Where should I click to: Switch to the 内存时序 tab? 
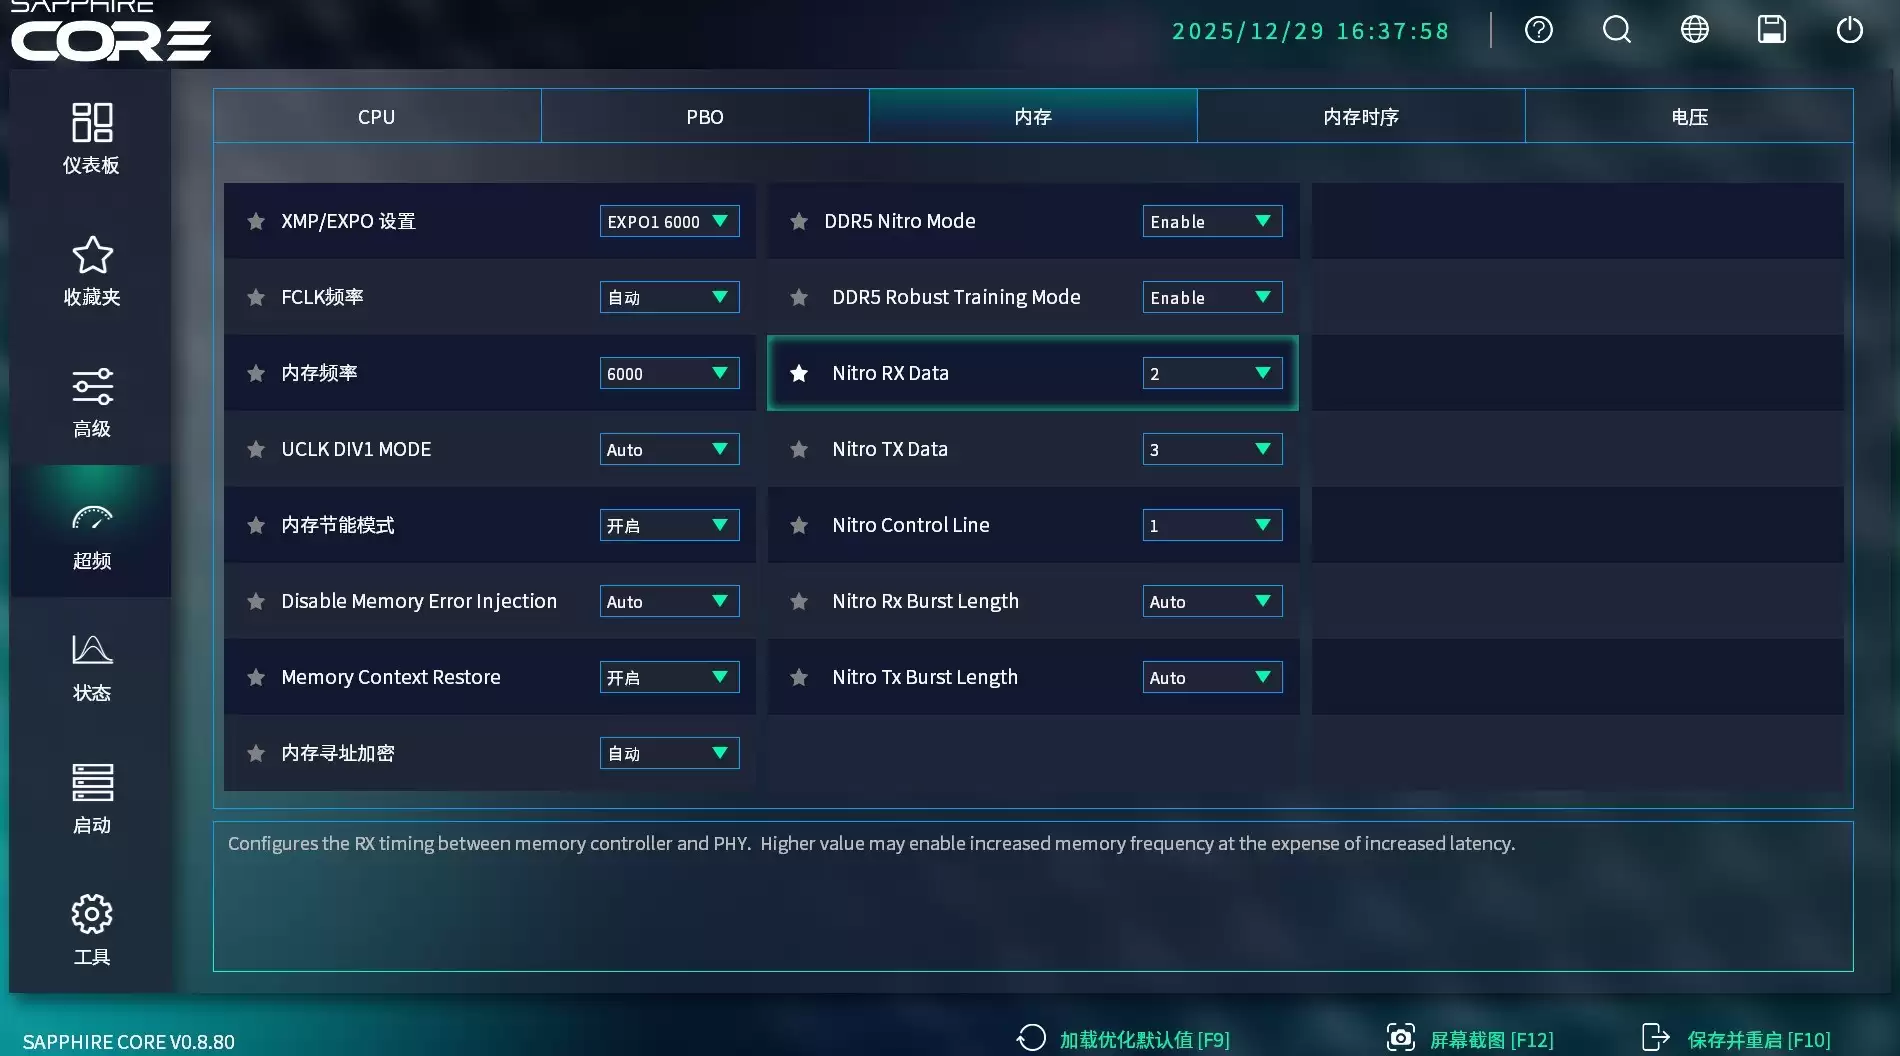click(1362, 116)
